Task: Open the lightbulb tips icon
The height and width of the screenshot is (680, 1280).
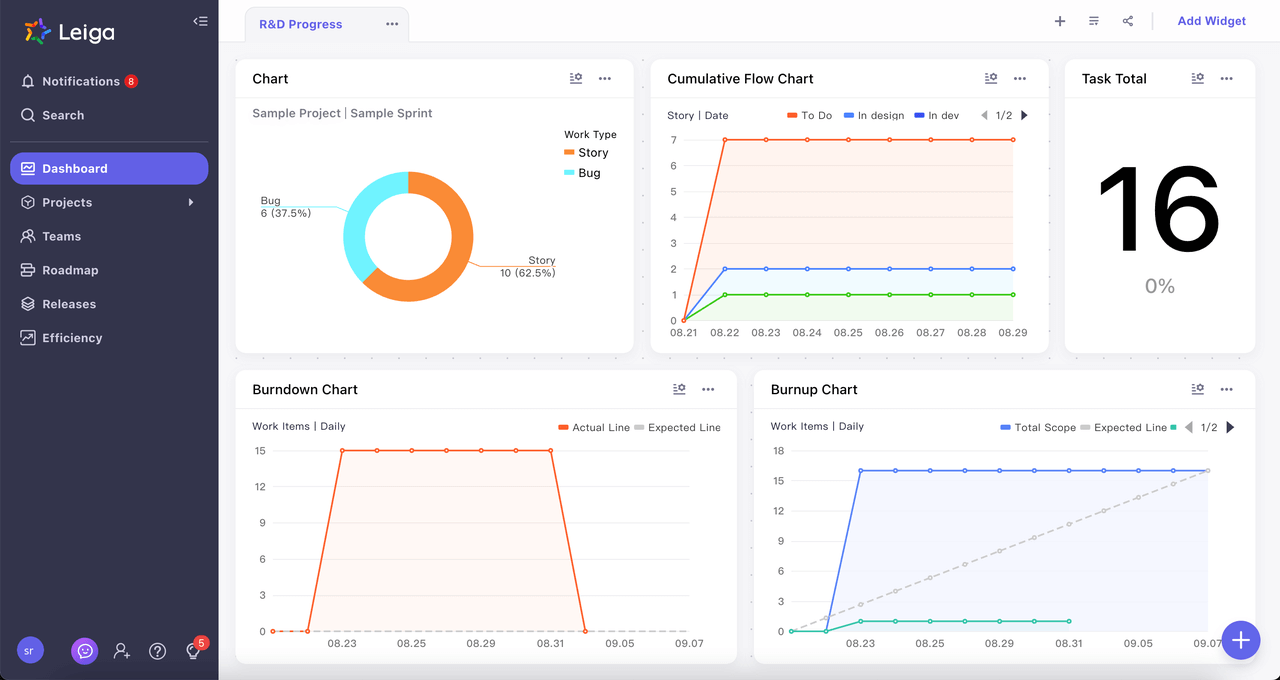Action: click(194, 651)
